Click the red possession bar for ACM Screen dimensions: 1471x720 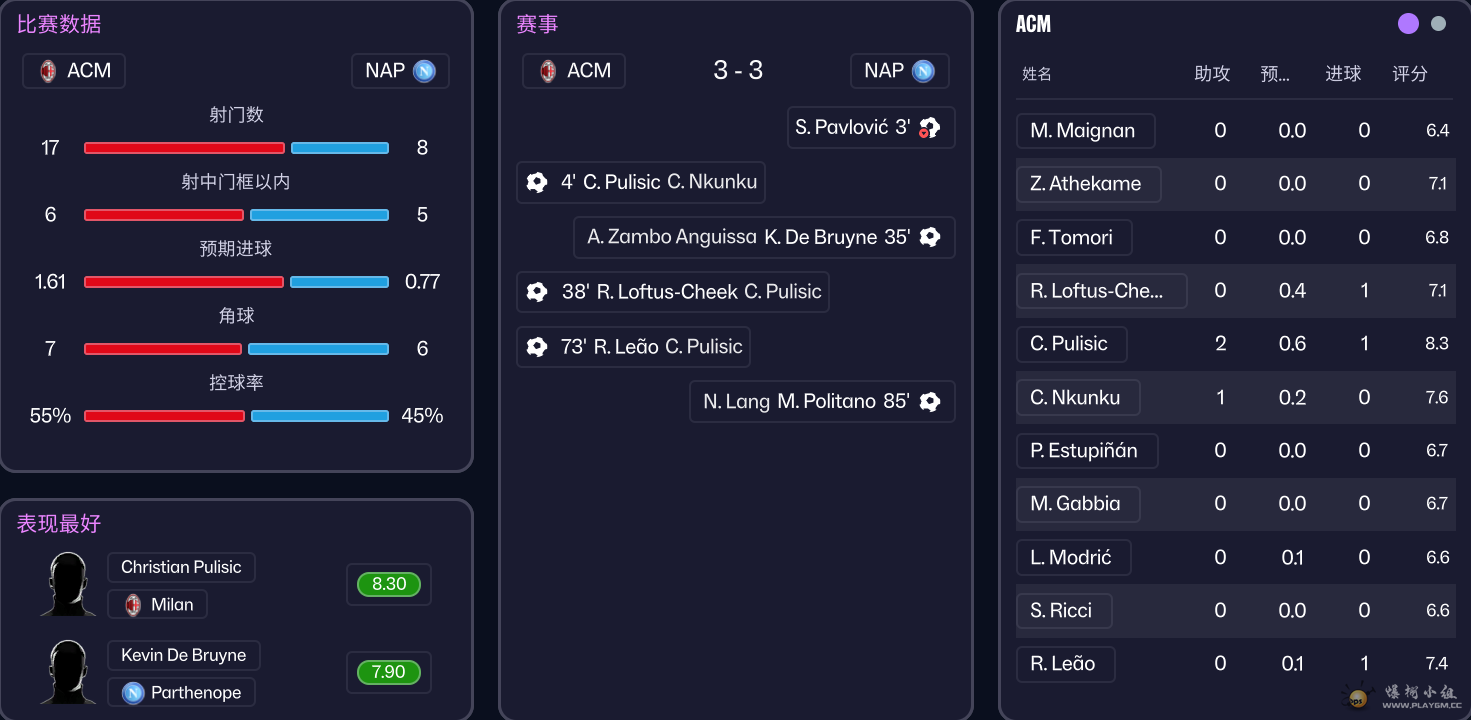pyautogui.click(x=164, y=416)
